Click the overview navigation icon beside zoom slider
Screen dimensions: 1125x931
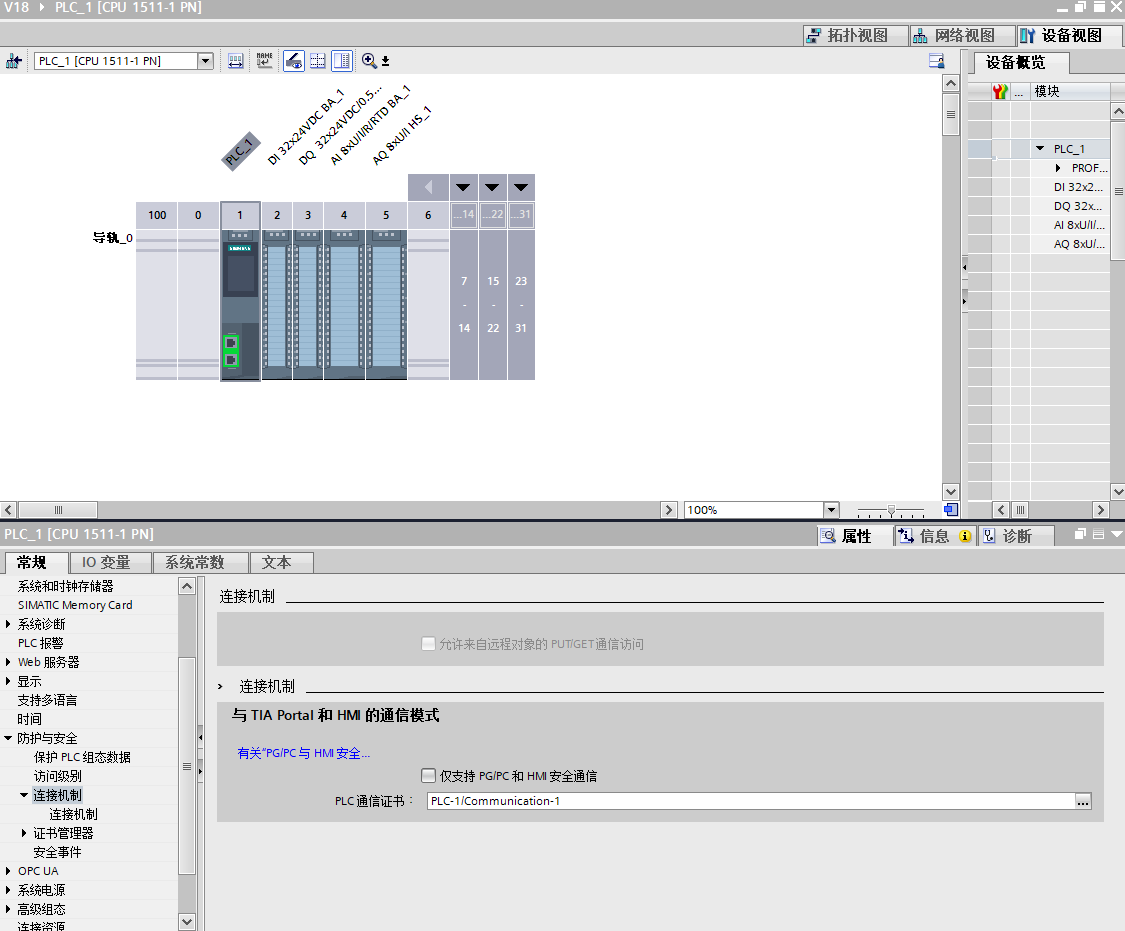[950, 510]
